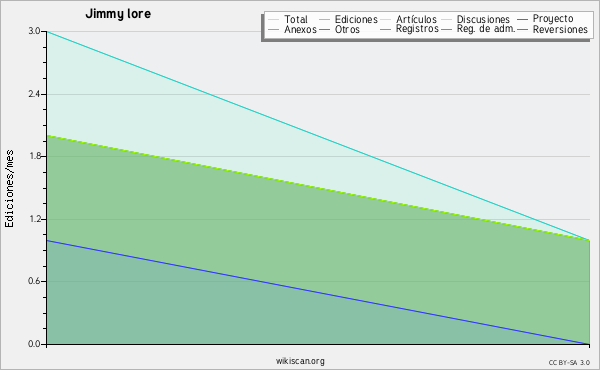The image size is (600, 370).
Task: Click the red Reversiones color line in legend
Action: pos(522,29)
